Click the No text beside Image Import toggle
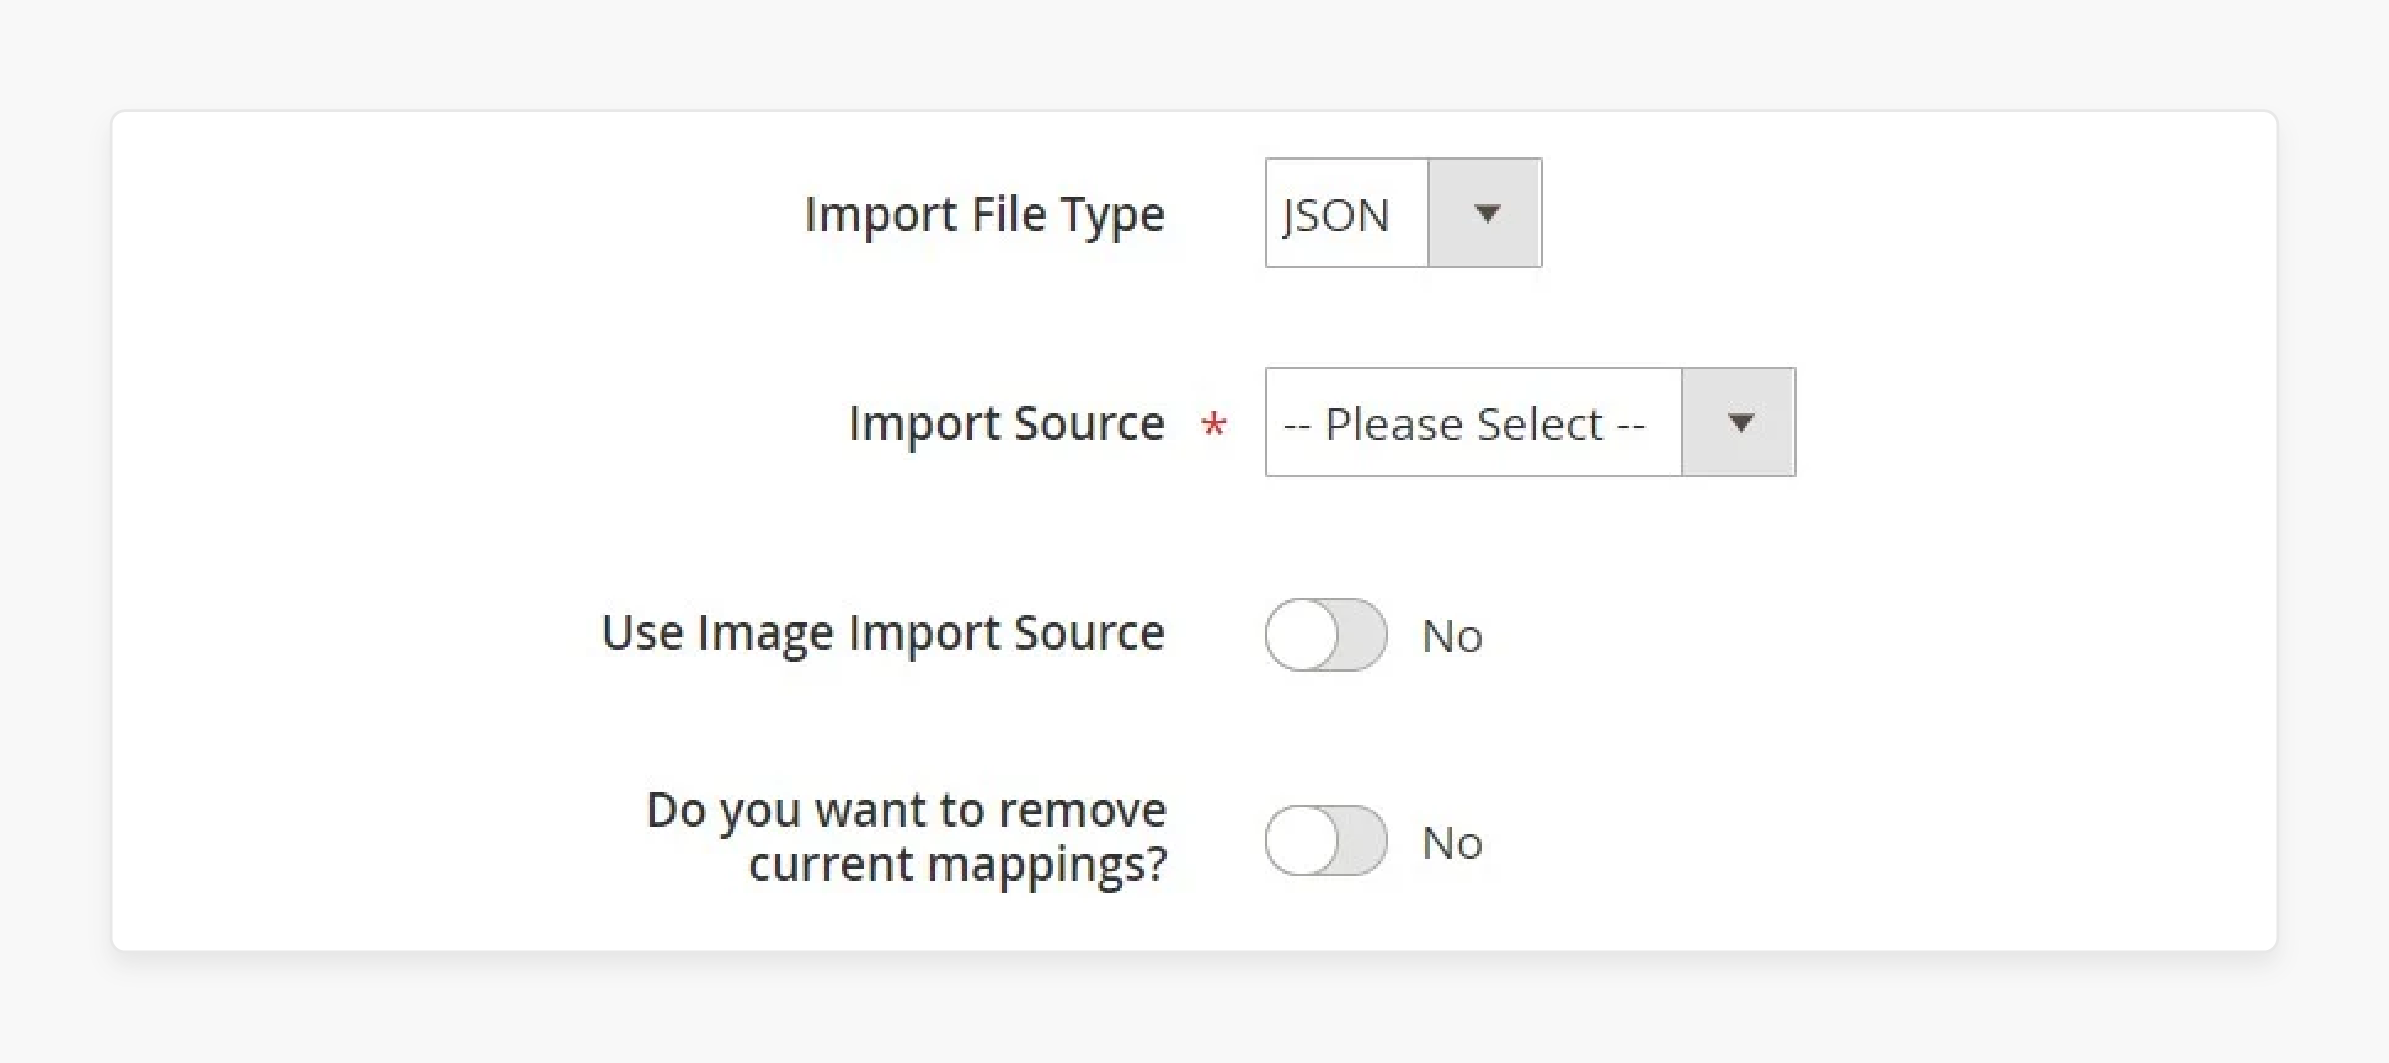The width and height of the screenshot is (2389, 1063). point(1452,637)
